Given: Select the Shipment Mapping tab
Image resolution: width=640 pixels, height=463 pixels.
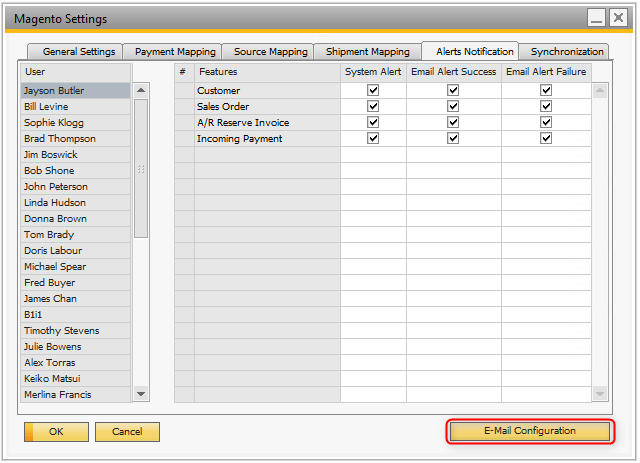Looking at the screenshot, I should [x=368, y=52].
